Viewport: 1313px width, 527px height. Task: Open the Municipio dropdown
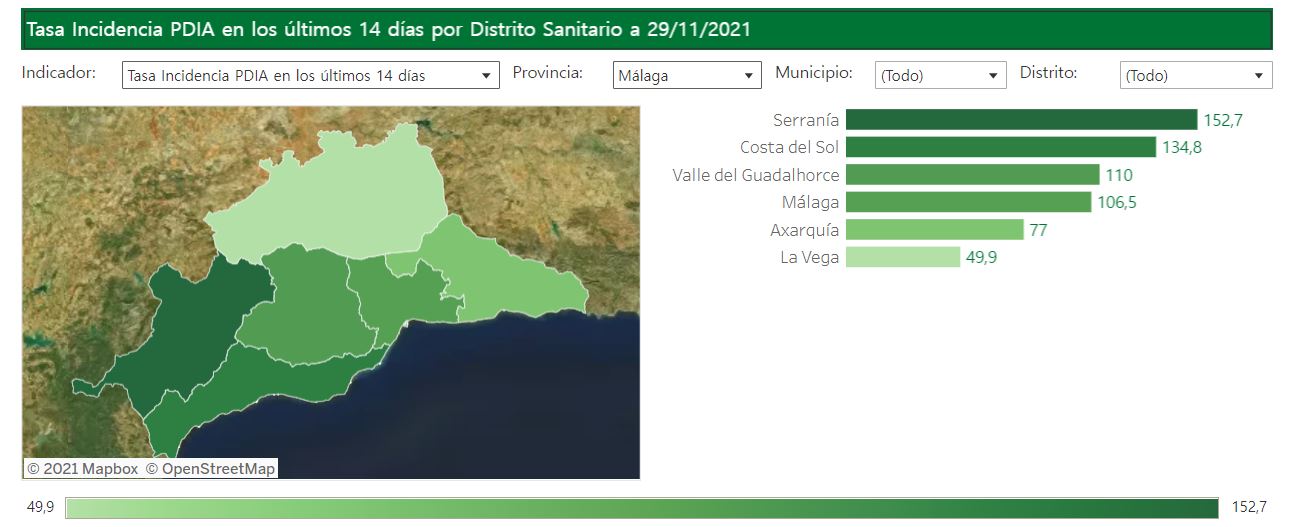coord(940,75)
